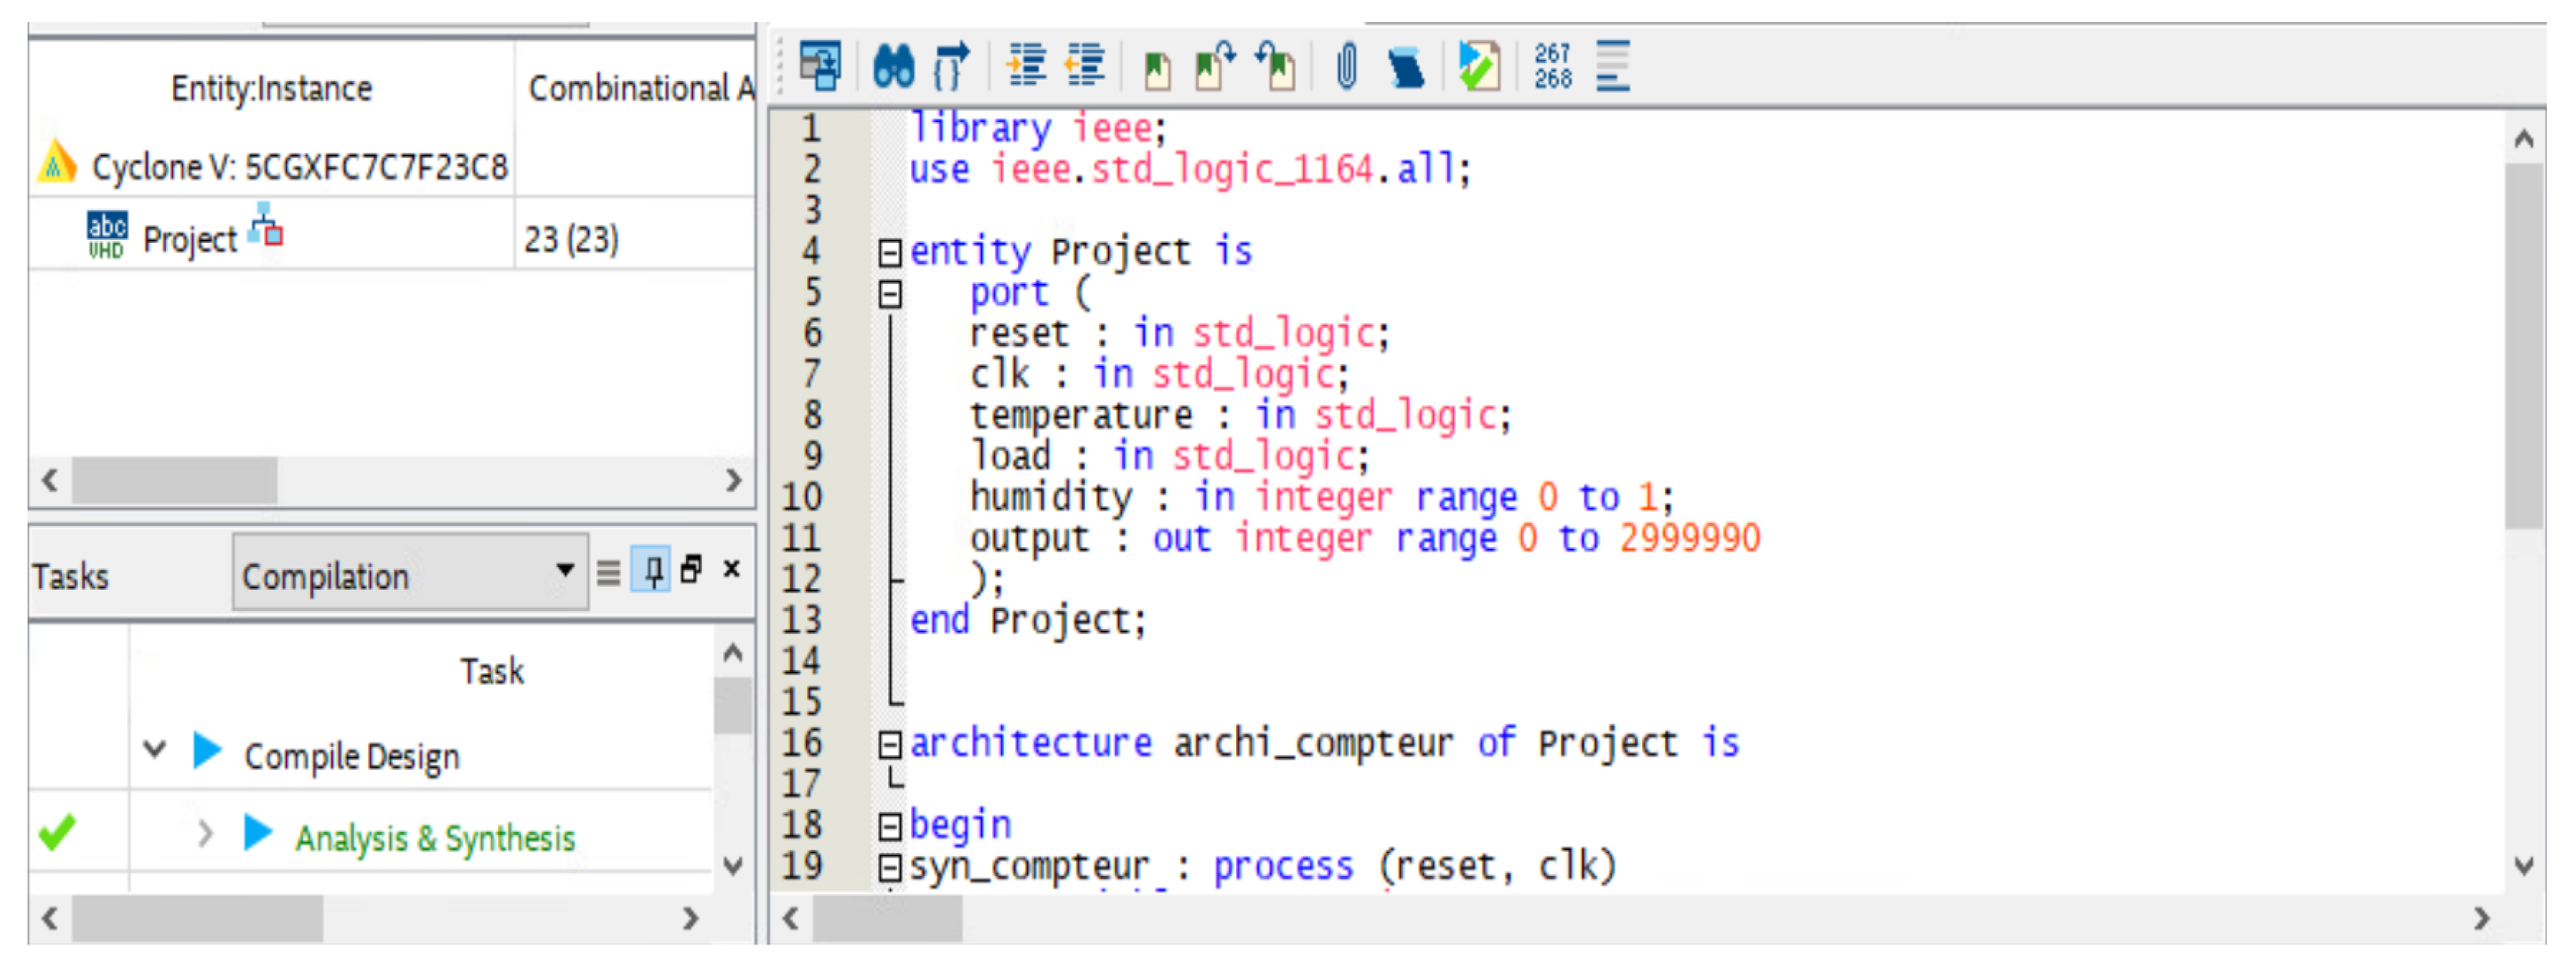The height and width of the screenshot is (972, 2576).
Task: Click the find matching delimiter icon
Action: tap(950, 66)
